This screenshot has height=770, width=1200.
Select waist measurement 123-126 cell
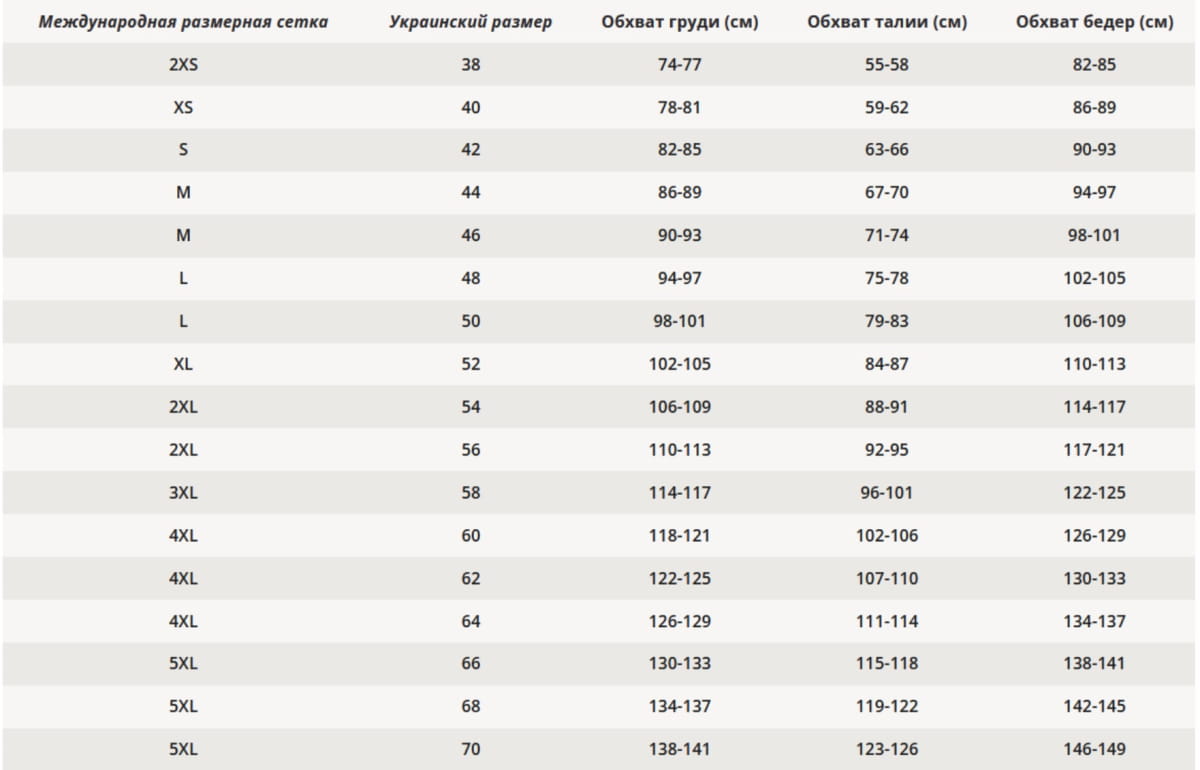(x=886, y=749)
